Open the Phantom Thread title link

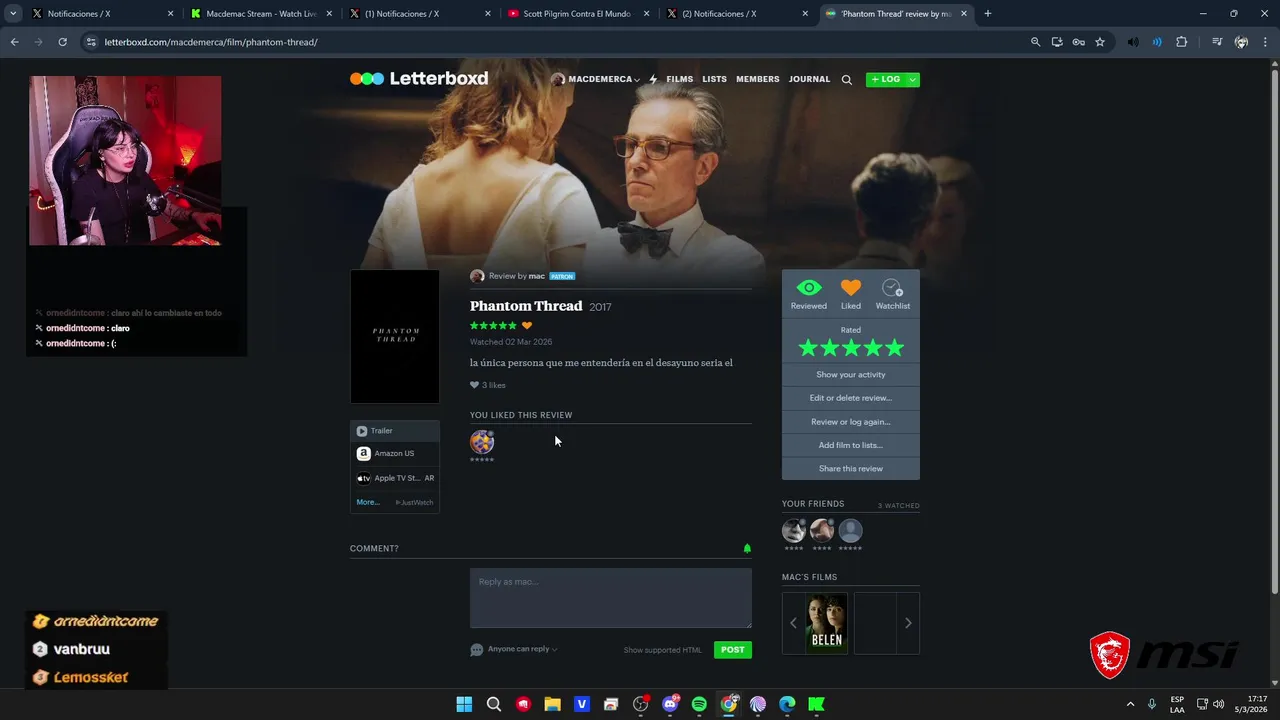(526, 306)
